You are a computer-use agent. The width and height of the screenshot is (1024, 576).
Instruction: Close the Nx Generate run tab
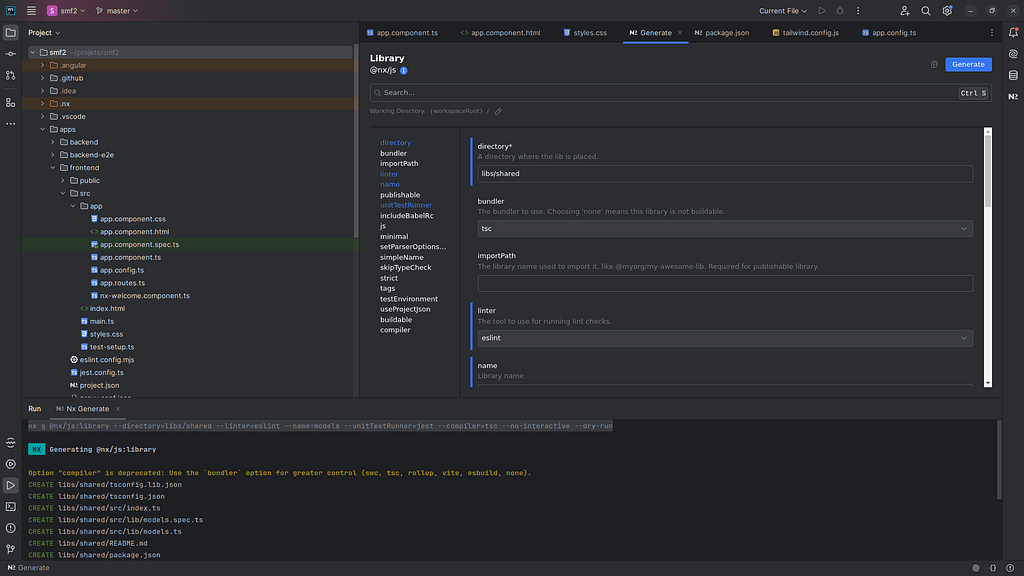[x=118, y=409]
